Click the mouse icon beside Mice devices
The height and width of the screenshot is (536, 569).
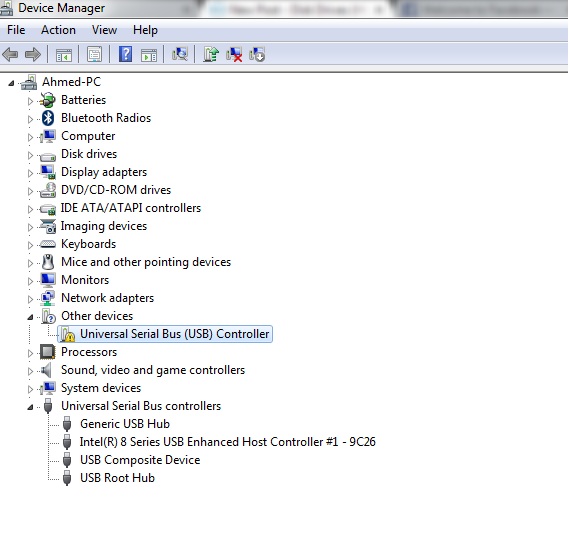point(48,262)
